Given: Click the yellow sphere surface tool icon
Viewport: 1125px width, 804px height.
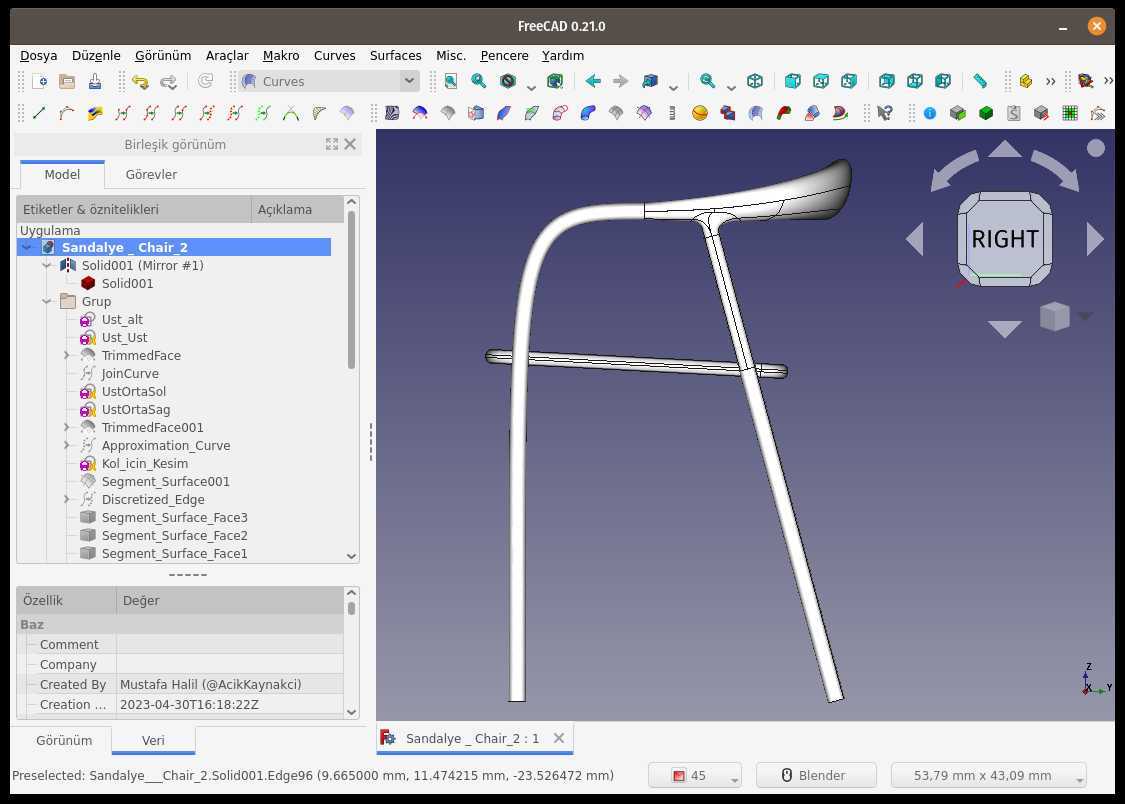Looking at the screenshot, I should [700, 113].
